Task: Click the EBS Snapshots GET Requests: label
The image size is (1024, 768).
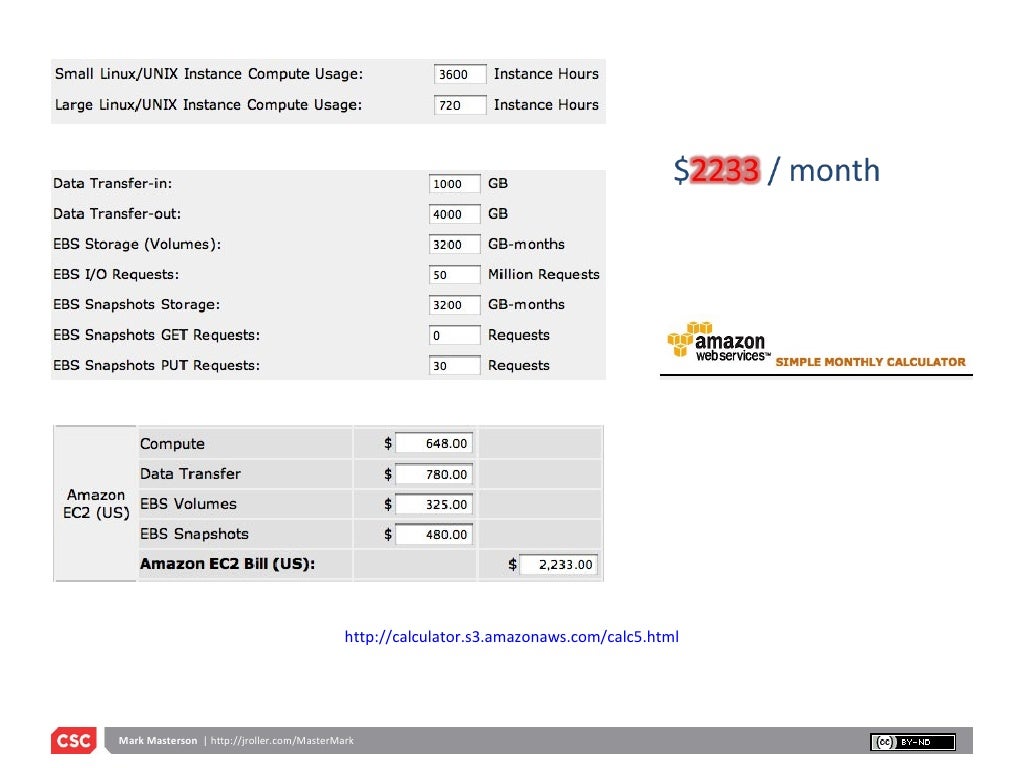Action: 156,336
